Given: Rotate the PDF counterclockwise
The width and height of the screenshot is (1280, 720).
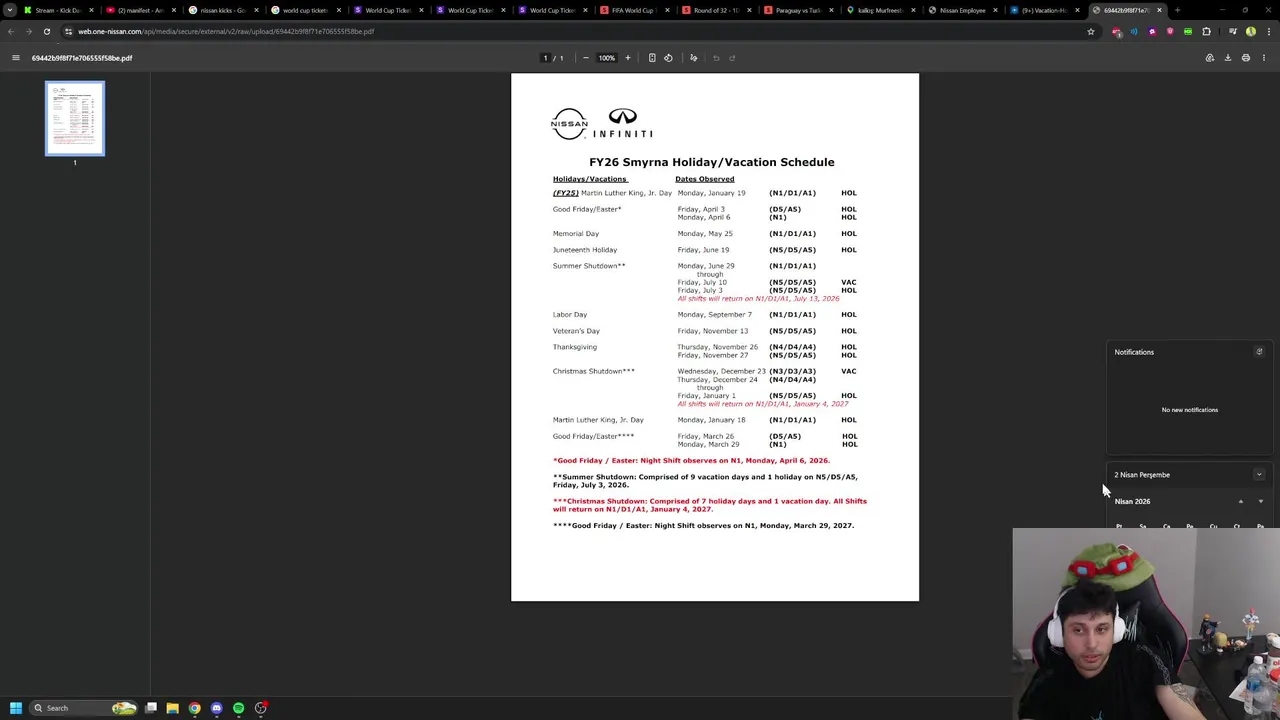Looking at the screenshot, I should [x=668, y=58].
